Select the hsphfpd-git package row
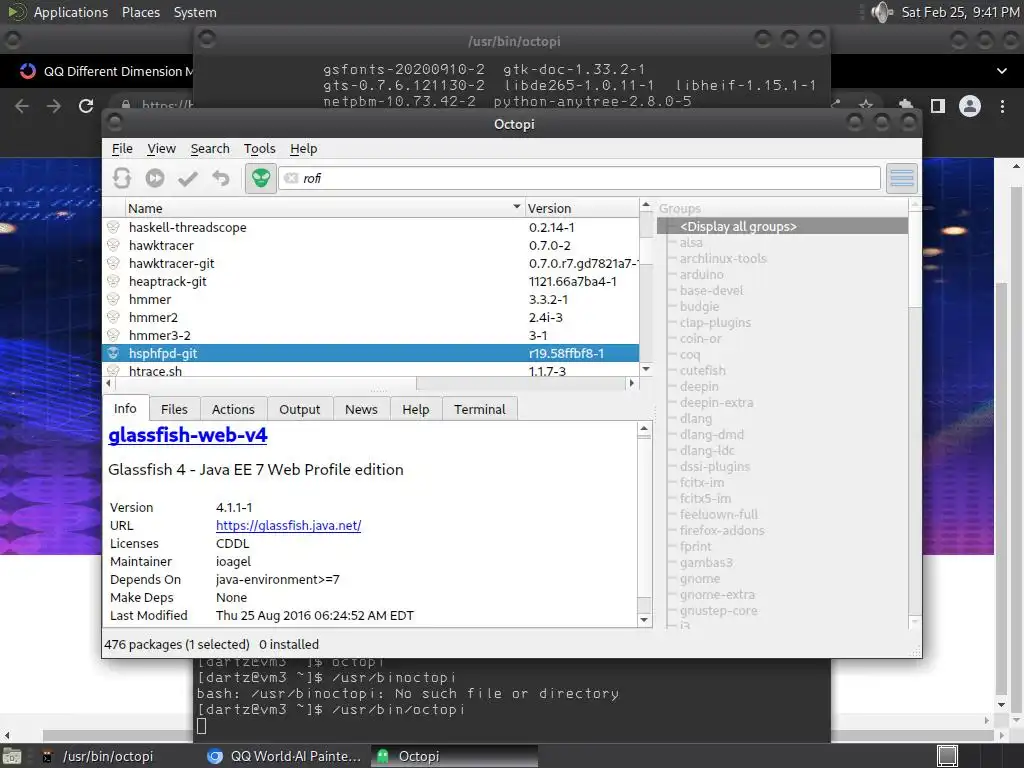The height and width of the screenshot is (768, 1024). (x=370, y=353)
